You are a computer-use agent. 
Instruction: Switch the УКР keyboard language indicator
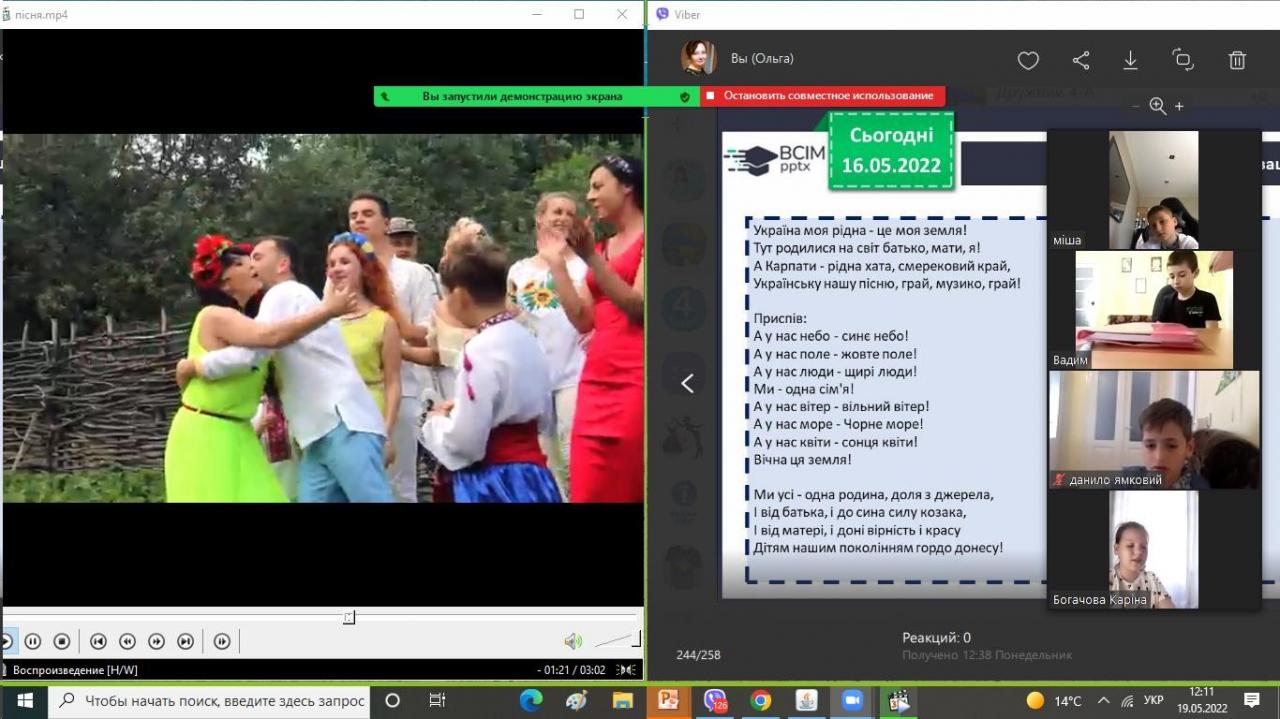click(x=1153, y=700)
